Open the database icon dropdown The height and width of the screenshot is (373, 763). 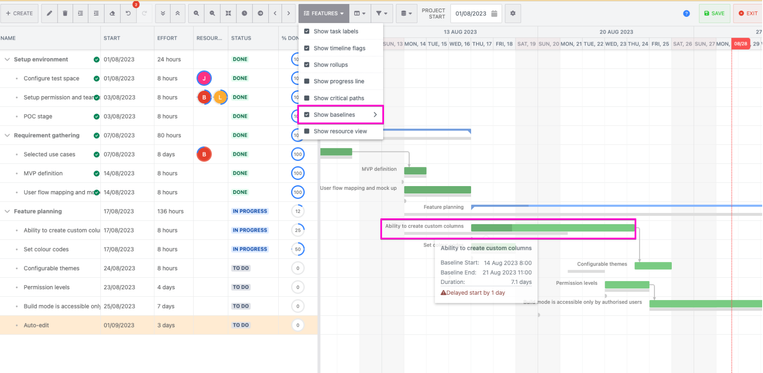[406, 14]
